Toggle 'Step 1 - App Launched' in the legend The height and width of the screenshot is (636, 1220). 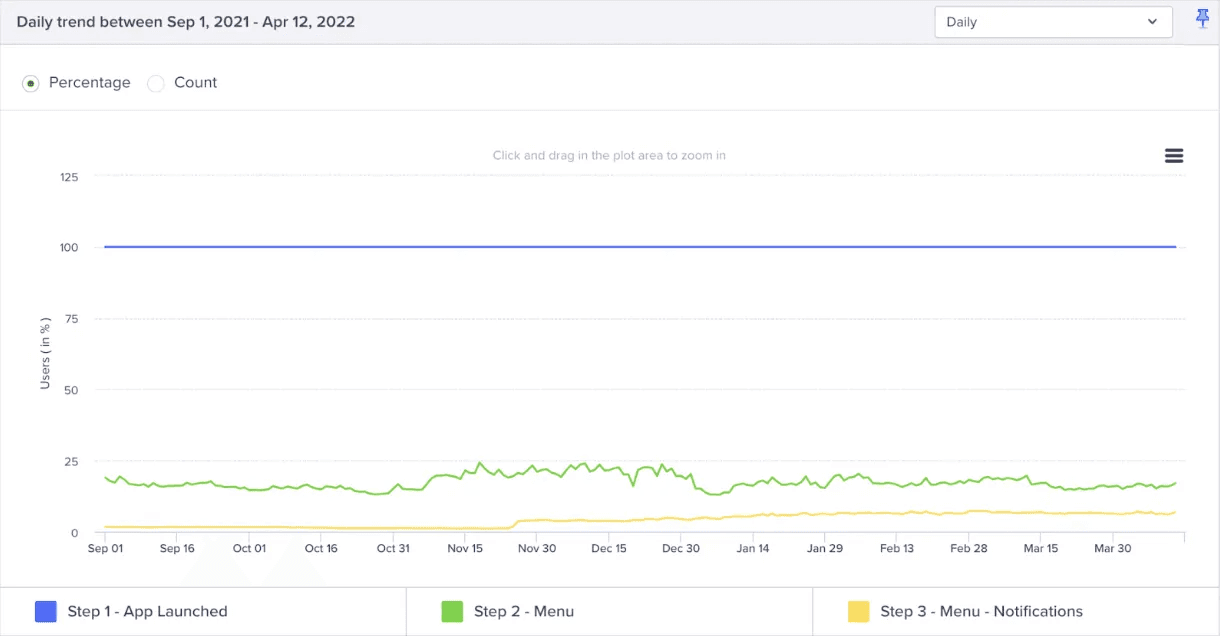[x=146, y=610]
